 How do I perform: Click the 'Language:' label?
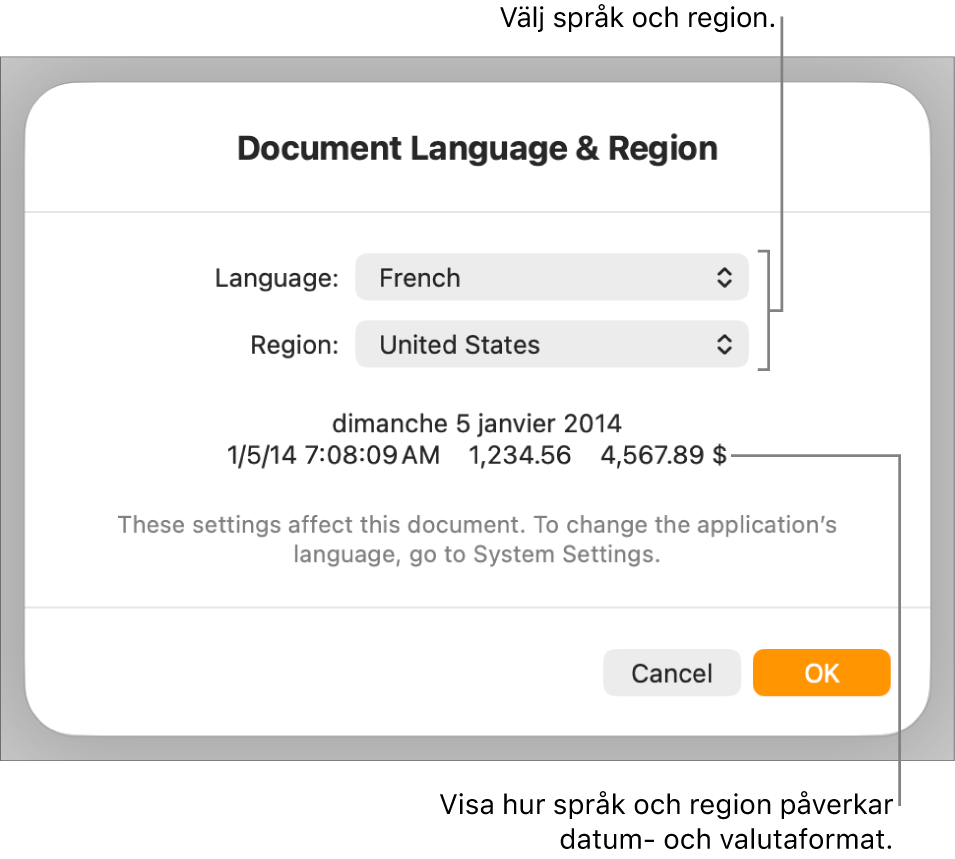[277, 278]
